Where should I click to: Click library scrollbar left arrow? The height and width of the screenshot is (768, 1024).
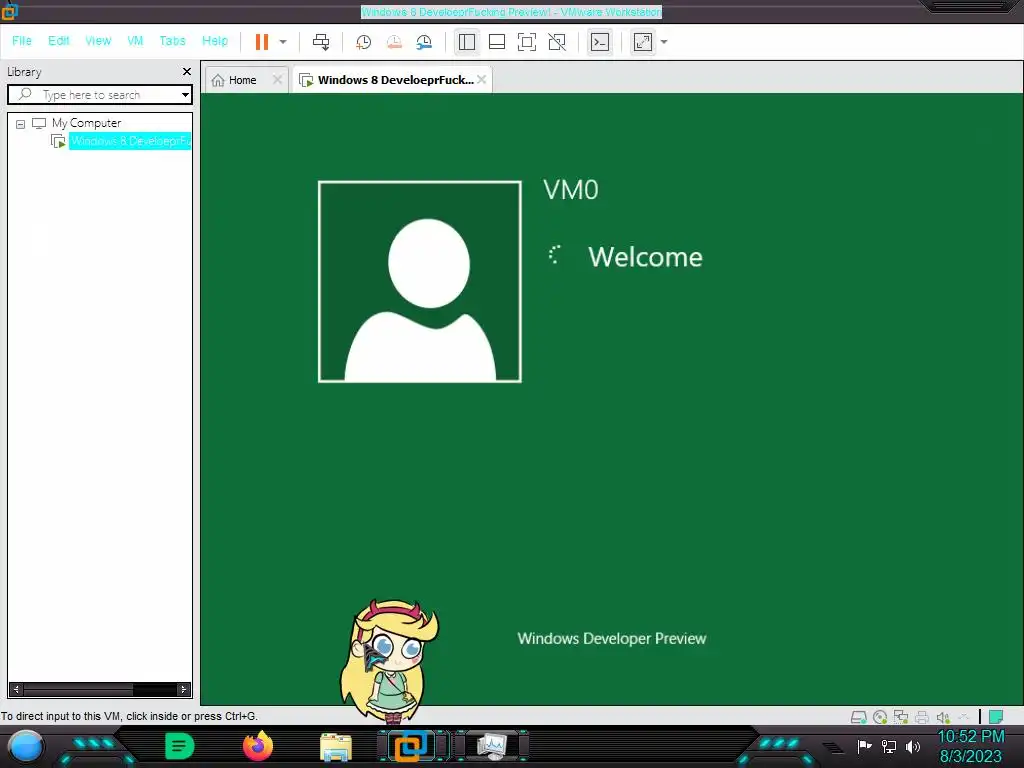[16, 689]
